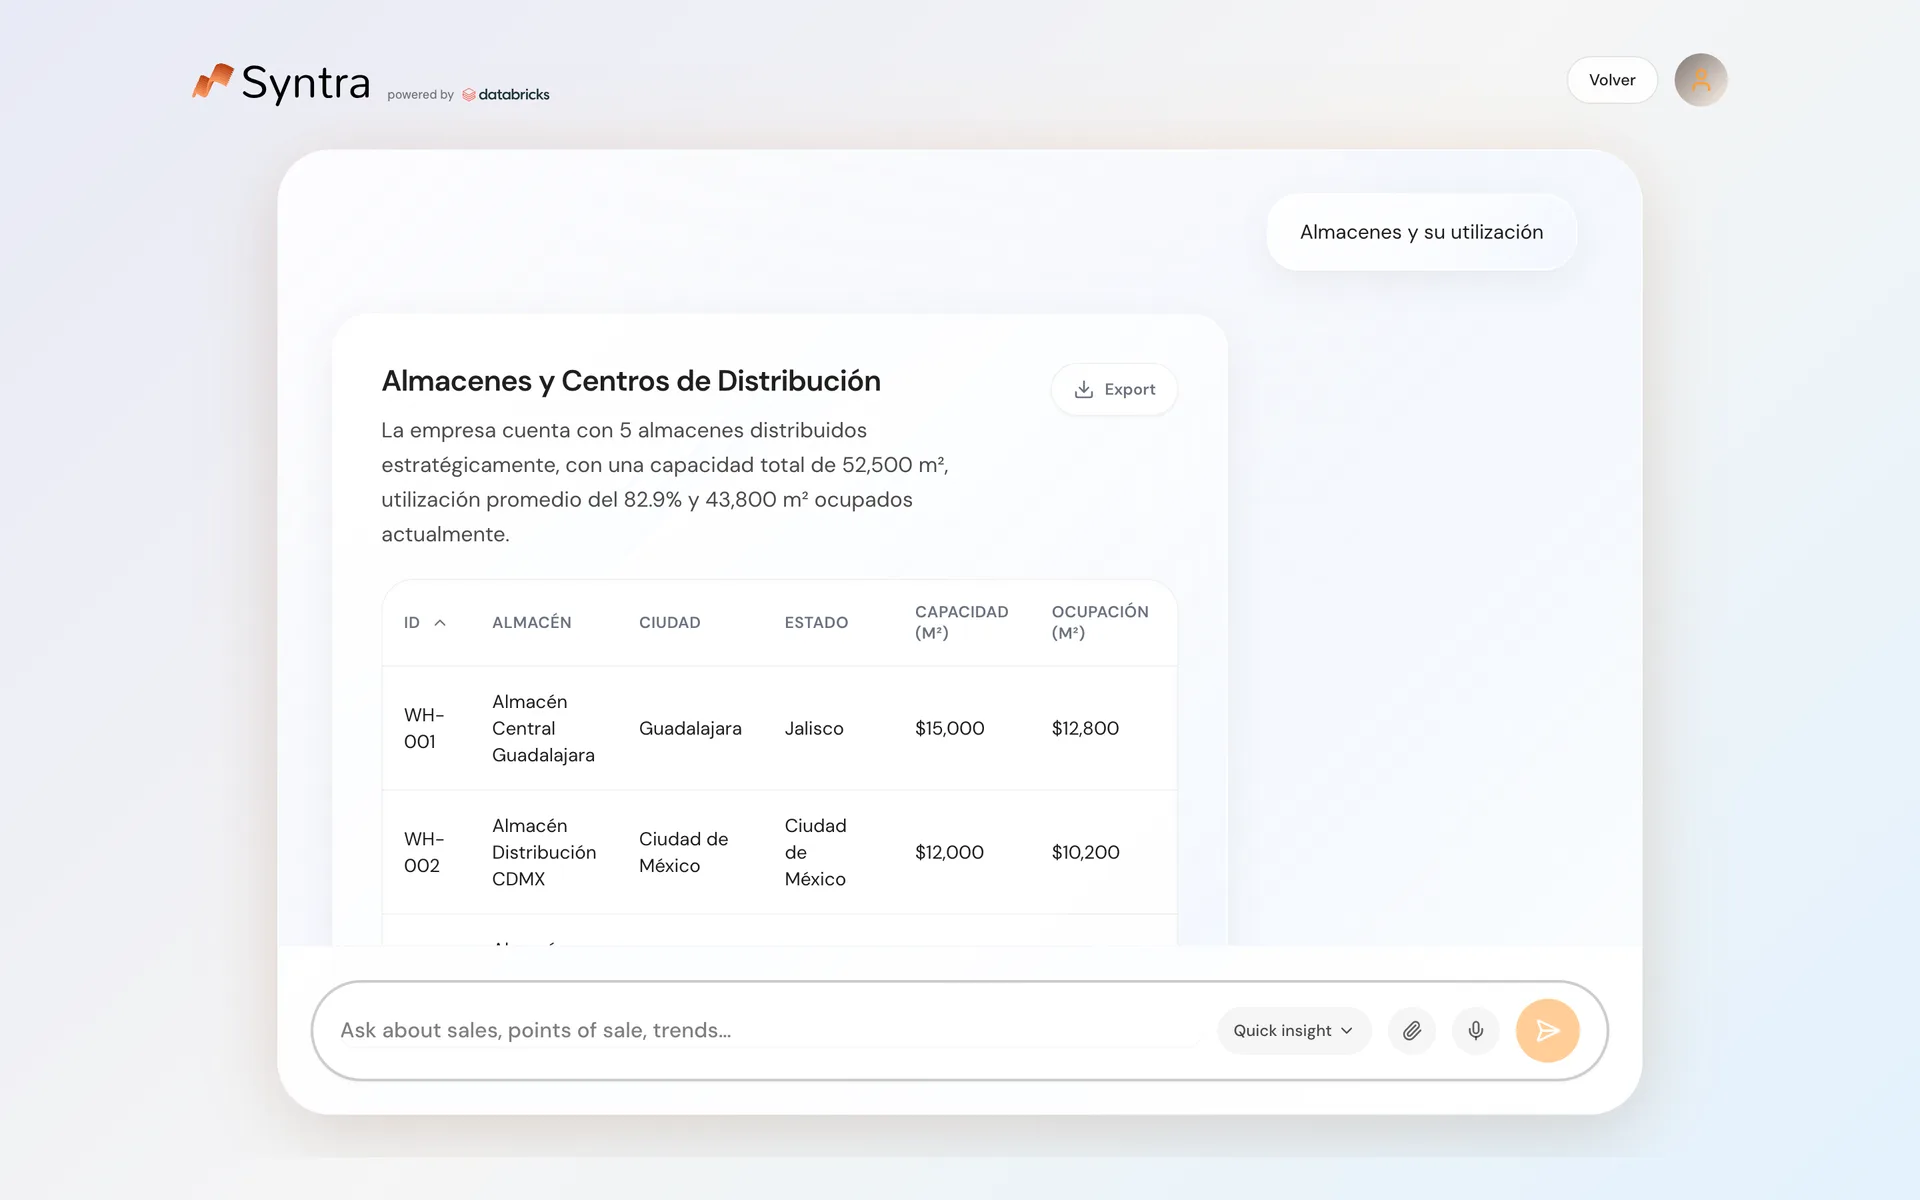The height and width of the screenshot is (1200, 1920).
Task: Click the Ocupación (M²) column header
Action: click(x=1099, y=622)
